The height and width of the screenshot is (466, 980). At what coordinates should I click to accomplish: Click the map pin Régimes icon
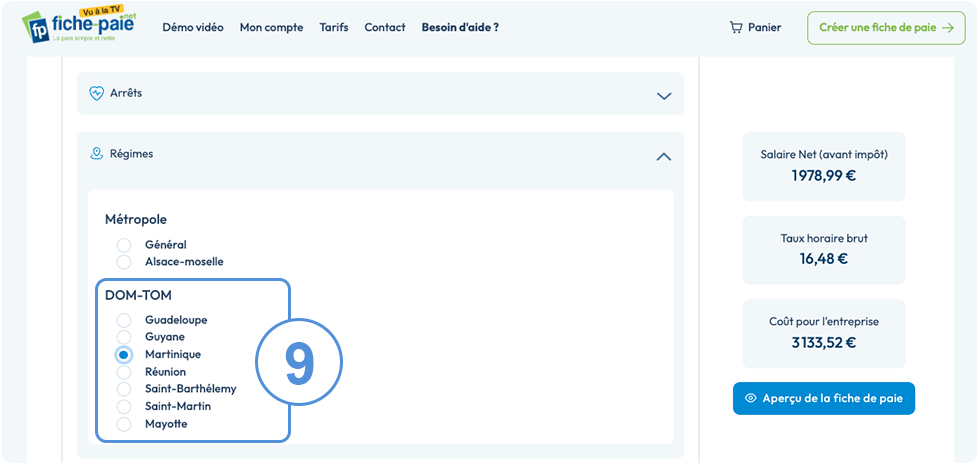(x=96, y=154)
